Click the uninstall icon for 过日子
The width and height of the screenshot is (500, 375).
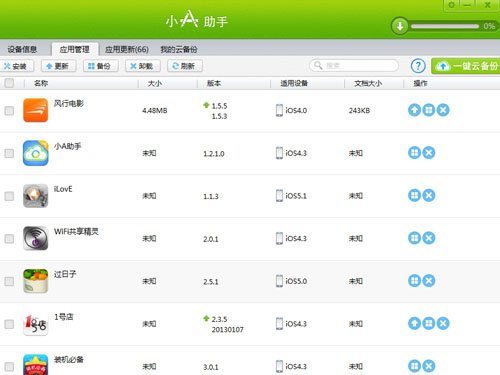[x=429, y=281]
